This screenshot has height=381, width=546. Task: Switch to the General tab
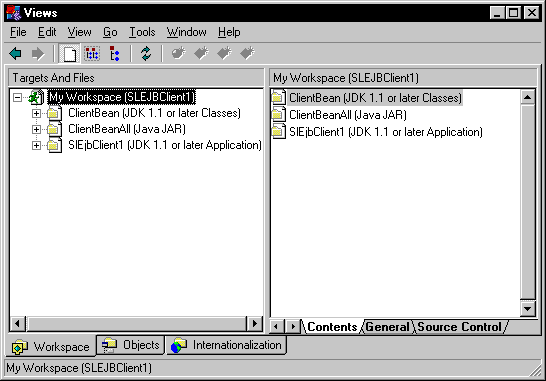[387, 327]
